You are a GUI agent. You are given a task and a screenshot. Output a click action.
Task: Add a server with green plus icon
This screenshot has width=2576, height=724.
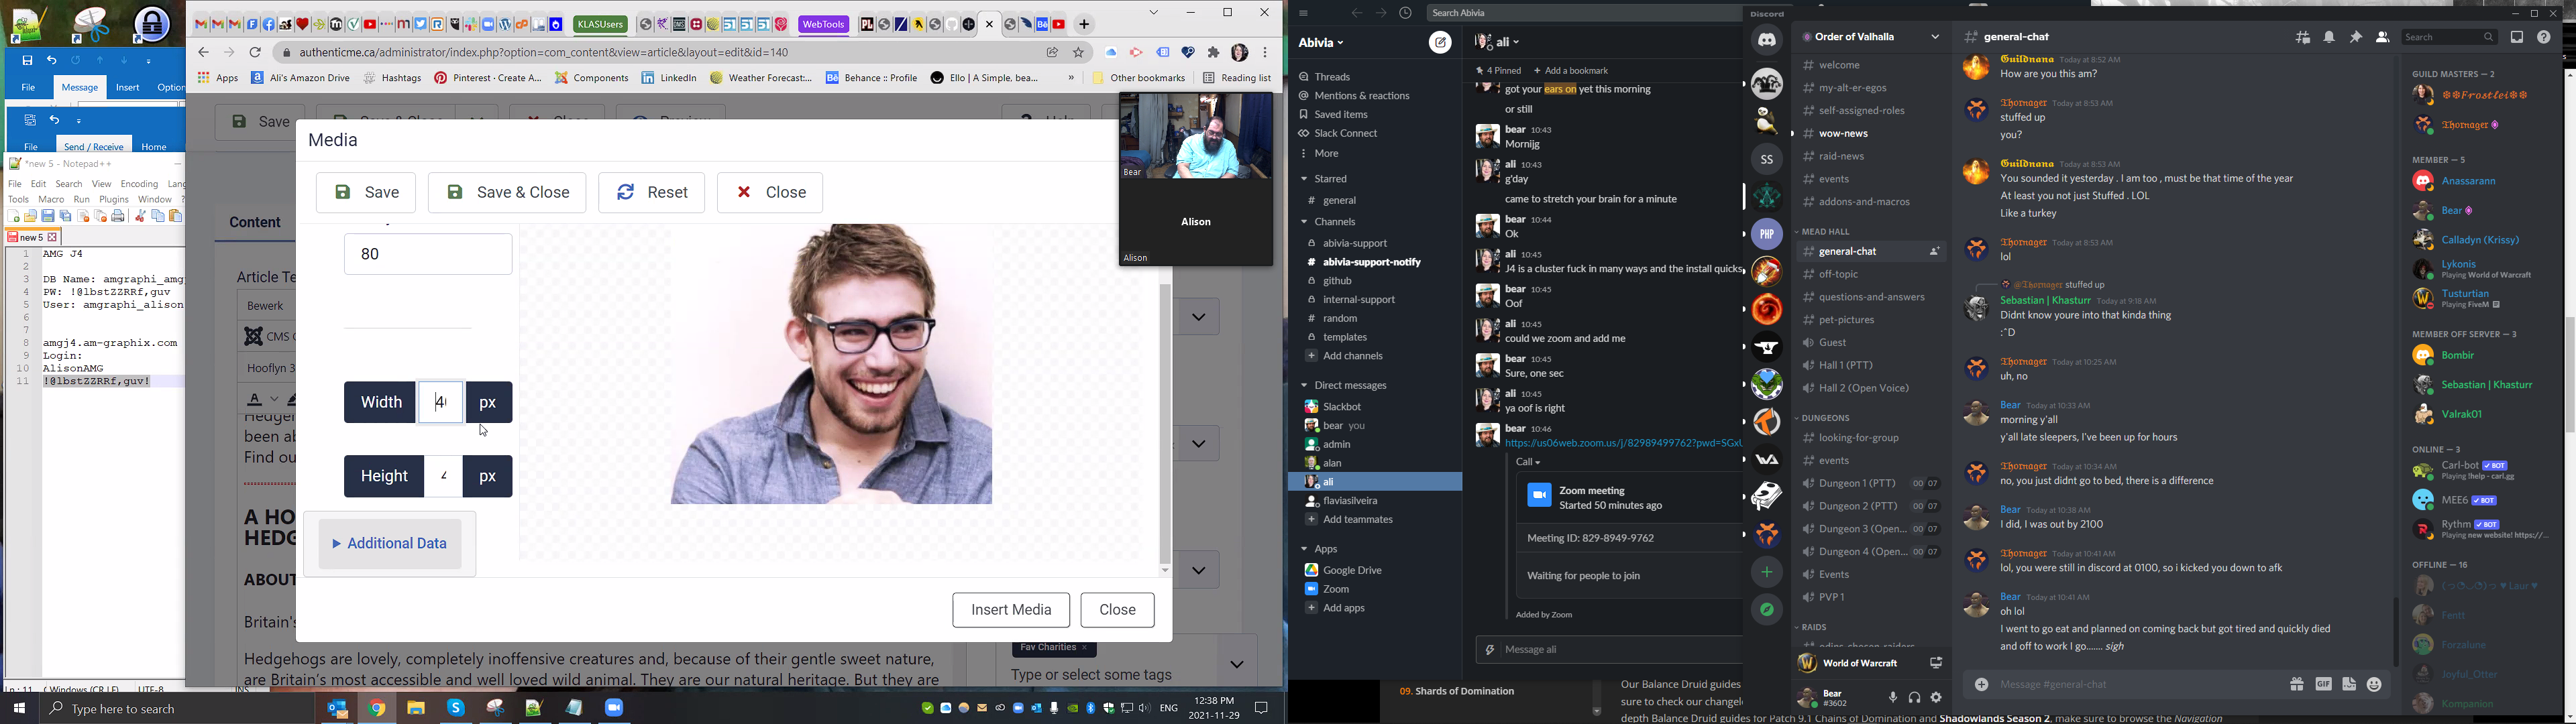1767,572
